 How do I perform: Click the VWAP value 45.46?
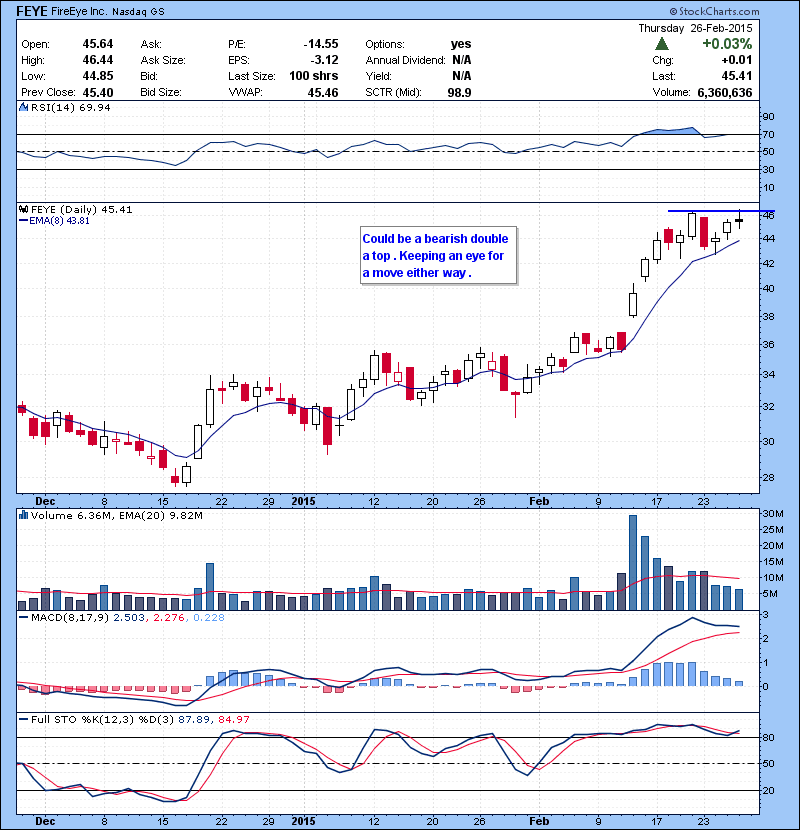[323, 93]
